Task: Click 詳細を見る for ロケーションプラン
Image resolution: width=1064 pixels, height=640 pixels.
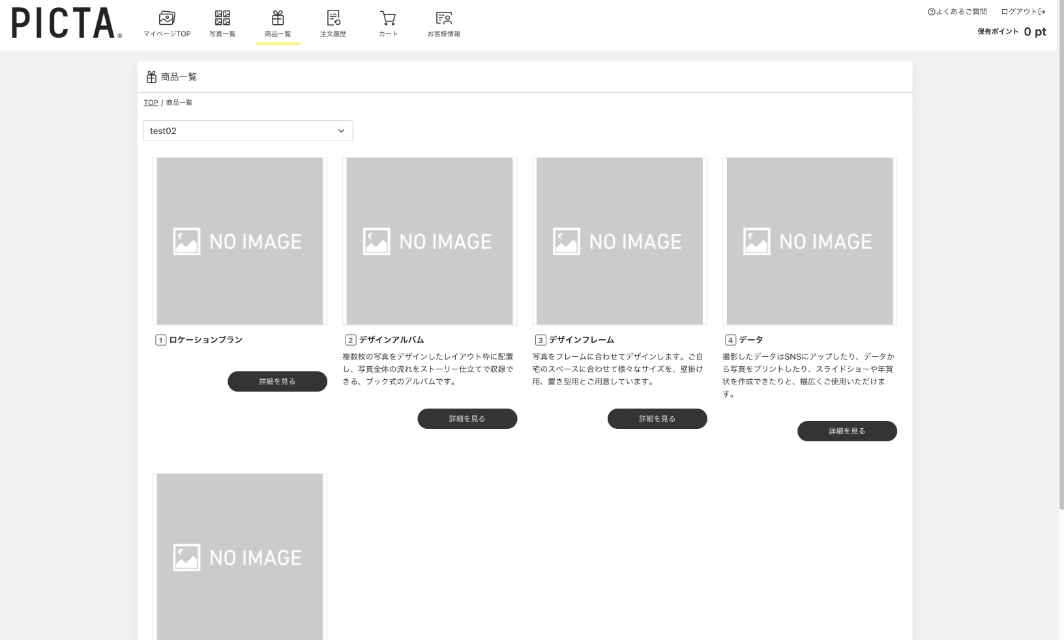Action: click(277, 381)
